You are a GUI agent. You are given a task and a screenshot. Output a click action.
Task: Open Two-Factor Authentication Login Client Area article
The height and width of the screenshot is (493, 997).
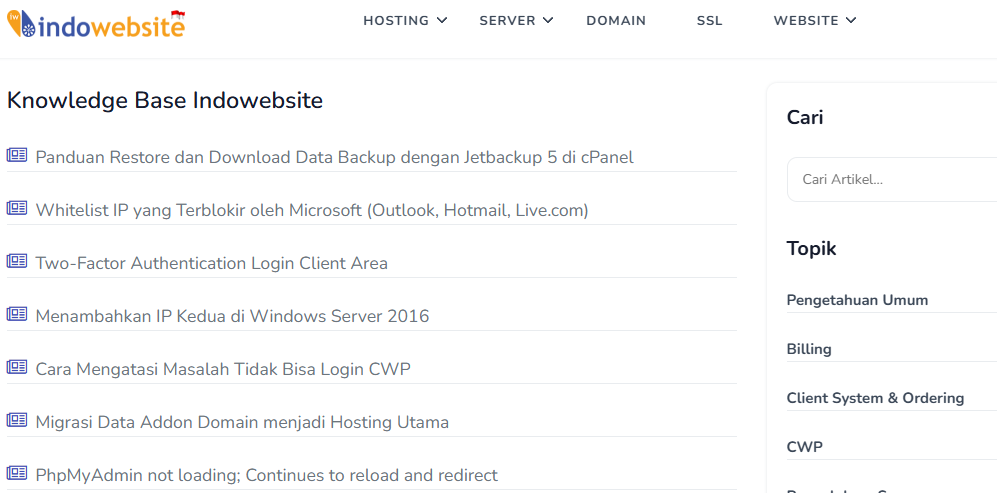click(x=212, y=263)
